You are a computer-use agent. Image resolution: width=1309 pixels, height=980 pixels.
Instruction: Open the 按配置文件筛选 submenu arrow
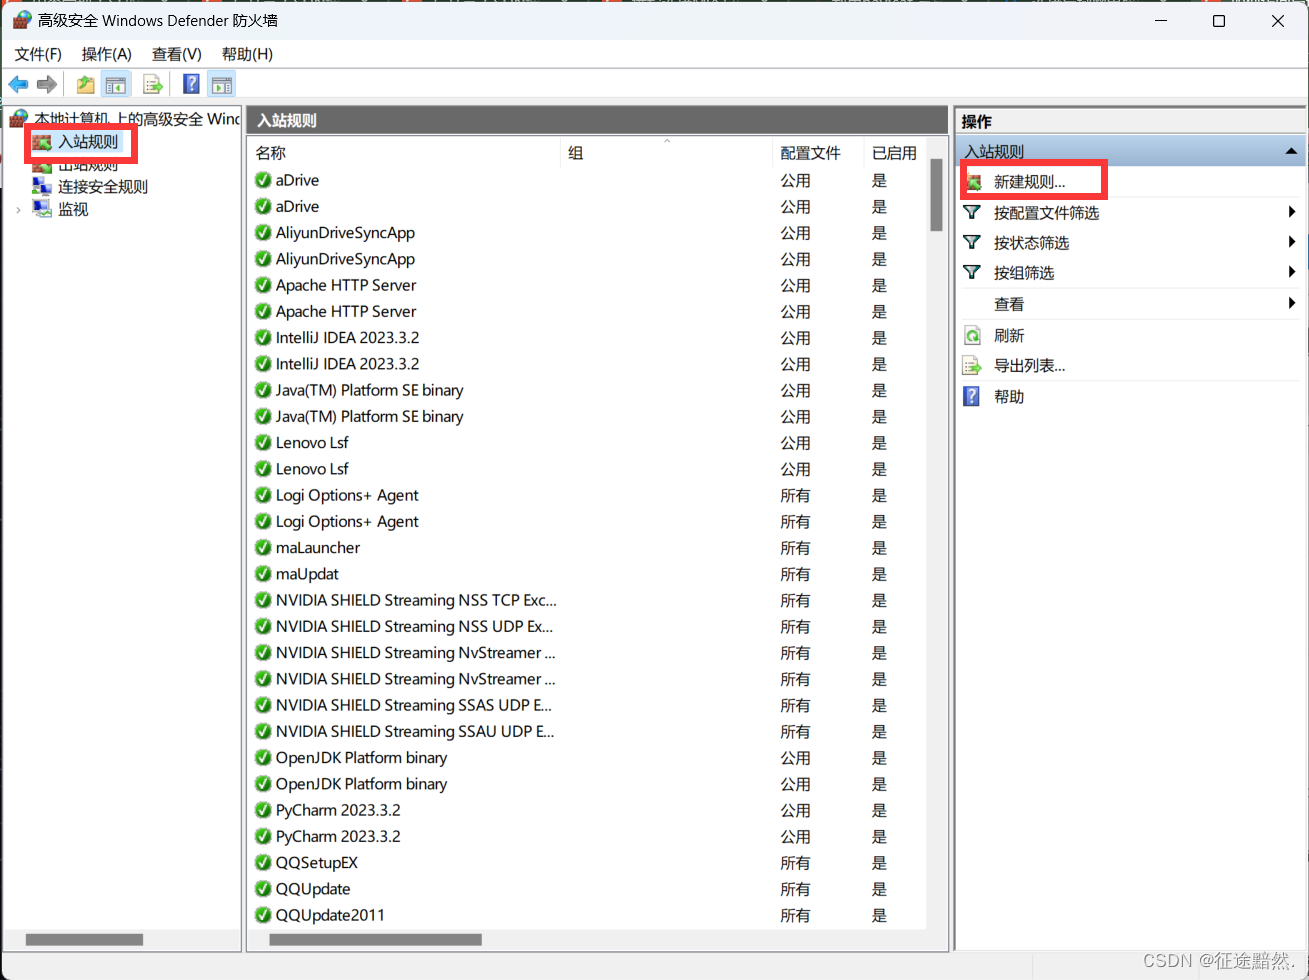(1292, 212)
